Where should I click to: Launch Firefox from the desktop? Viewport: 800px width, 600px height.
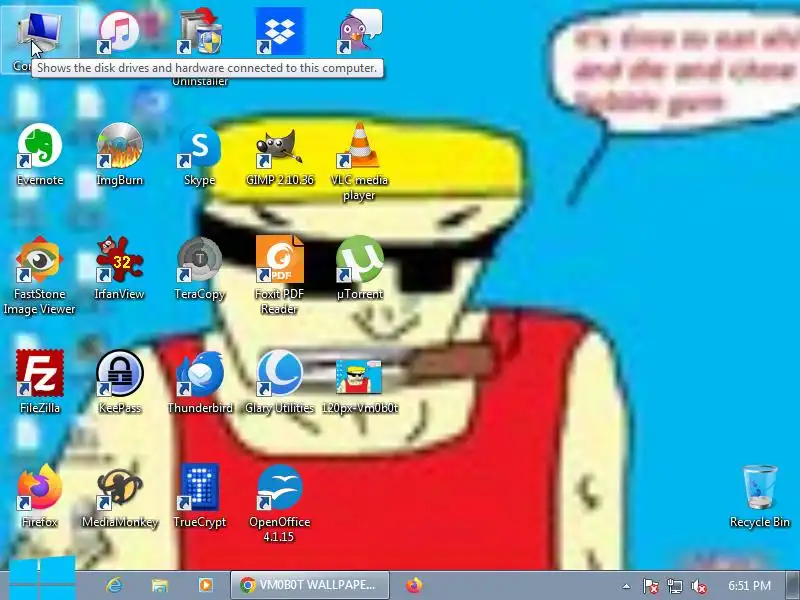[x=40, y=496]
